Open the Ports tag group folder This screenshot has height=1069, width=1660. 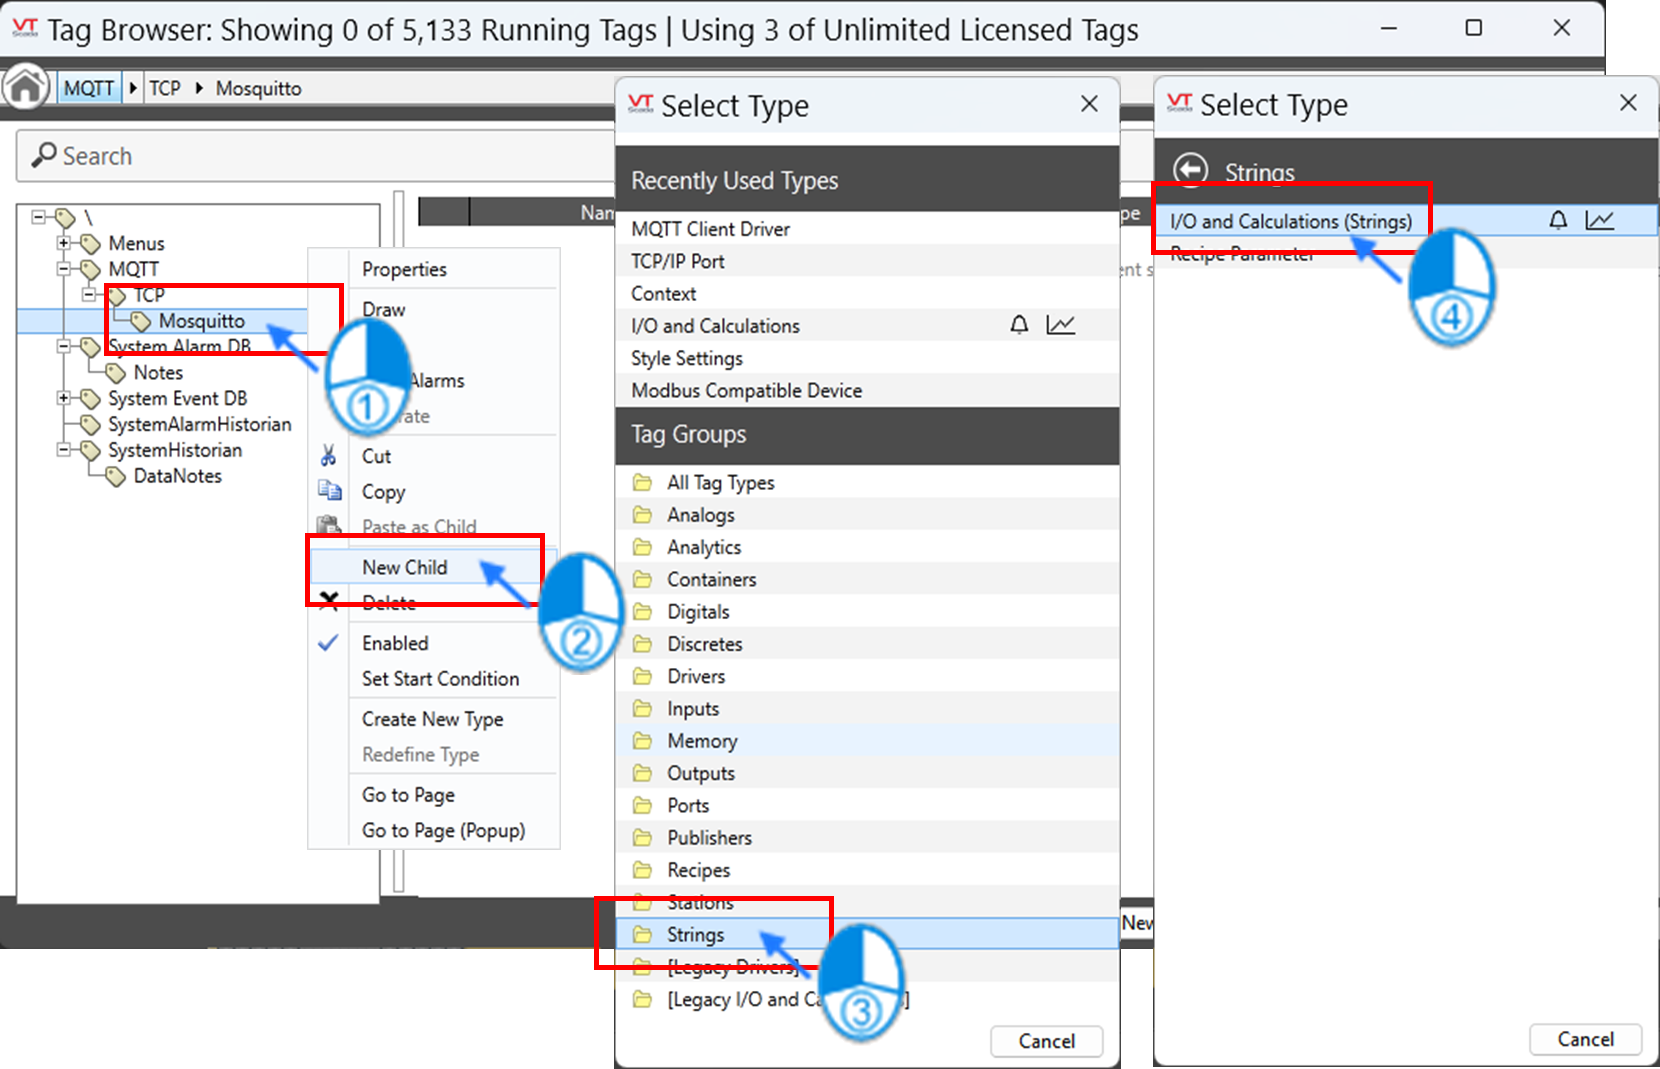(643, 805)
